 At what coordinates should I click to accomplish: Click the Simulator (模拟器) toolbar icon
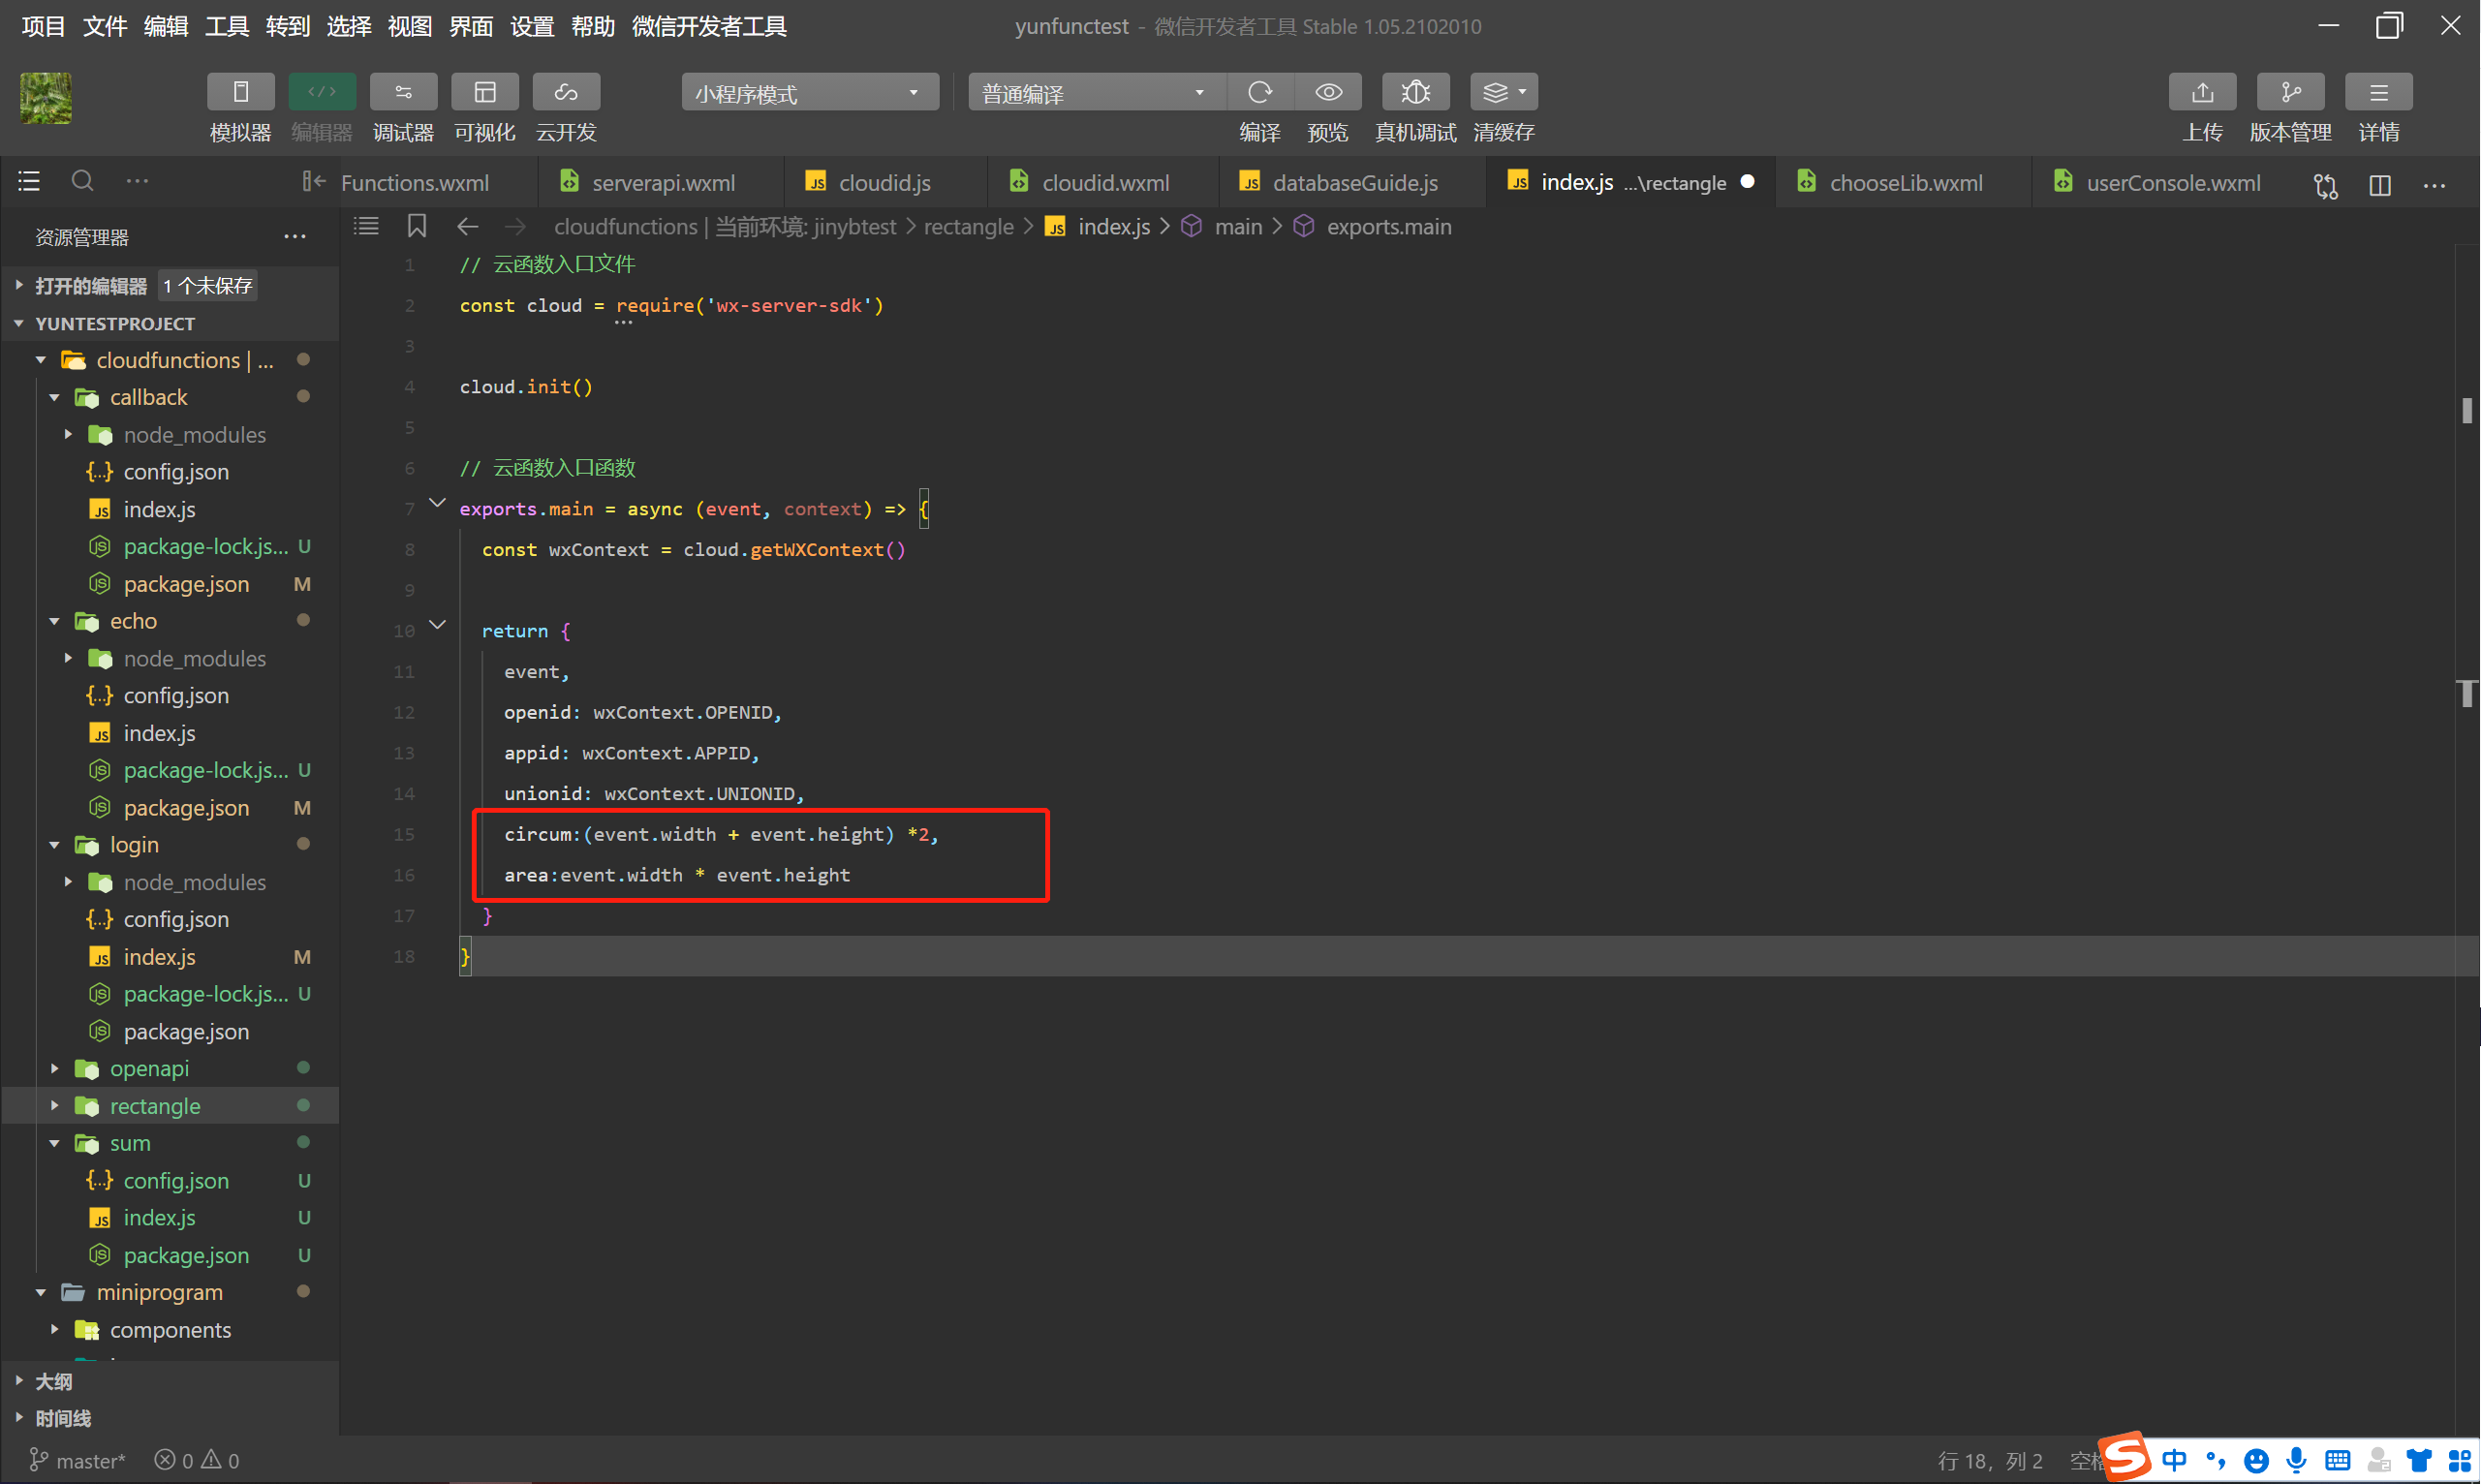pyautogui.click(x=240, y=92)
